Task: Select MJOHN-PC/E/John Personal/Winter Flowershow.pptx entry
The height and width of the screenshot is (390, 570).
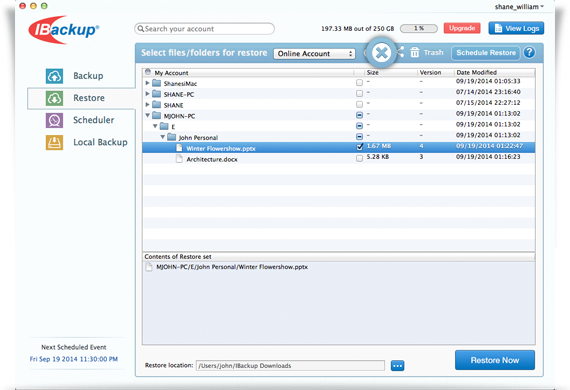Action: 232,267
